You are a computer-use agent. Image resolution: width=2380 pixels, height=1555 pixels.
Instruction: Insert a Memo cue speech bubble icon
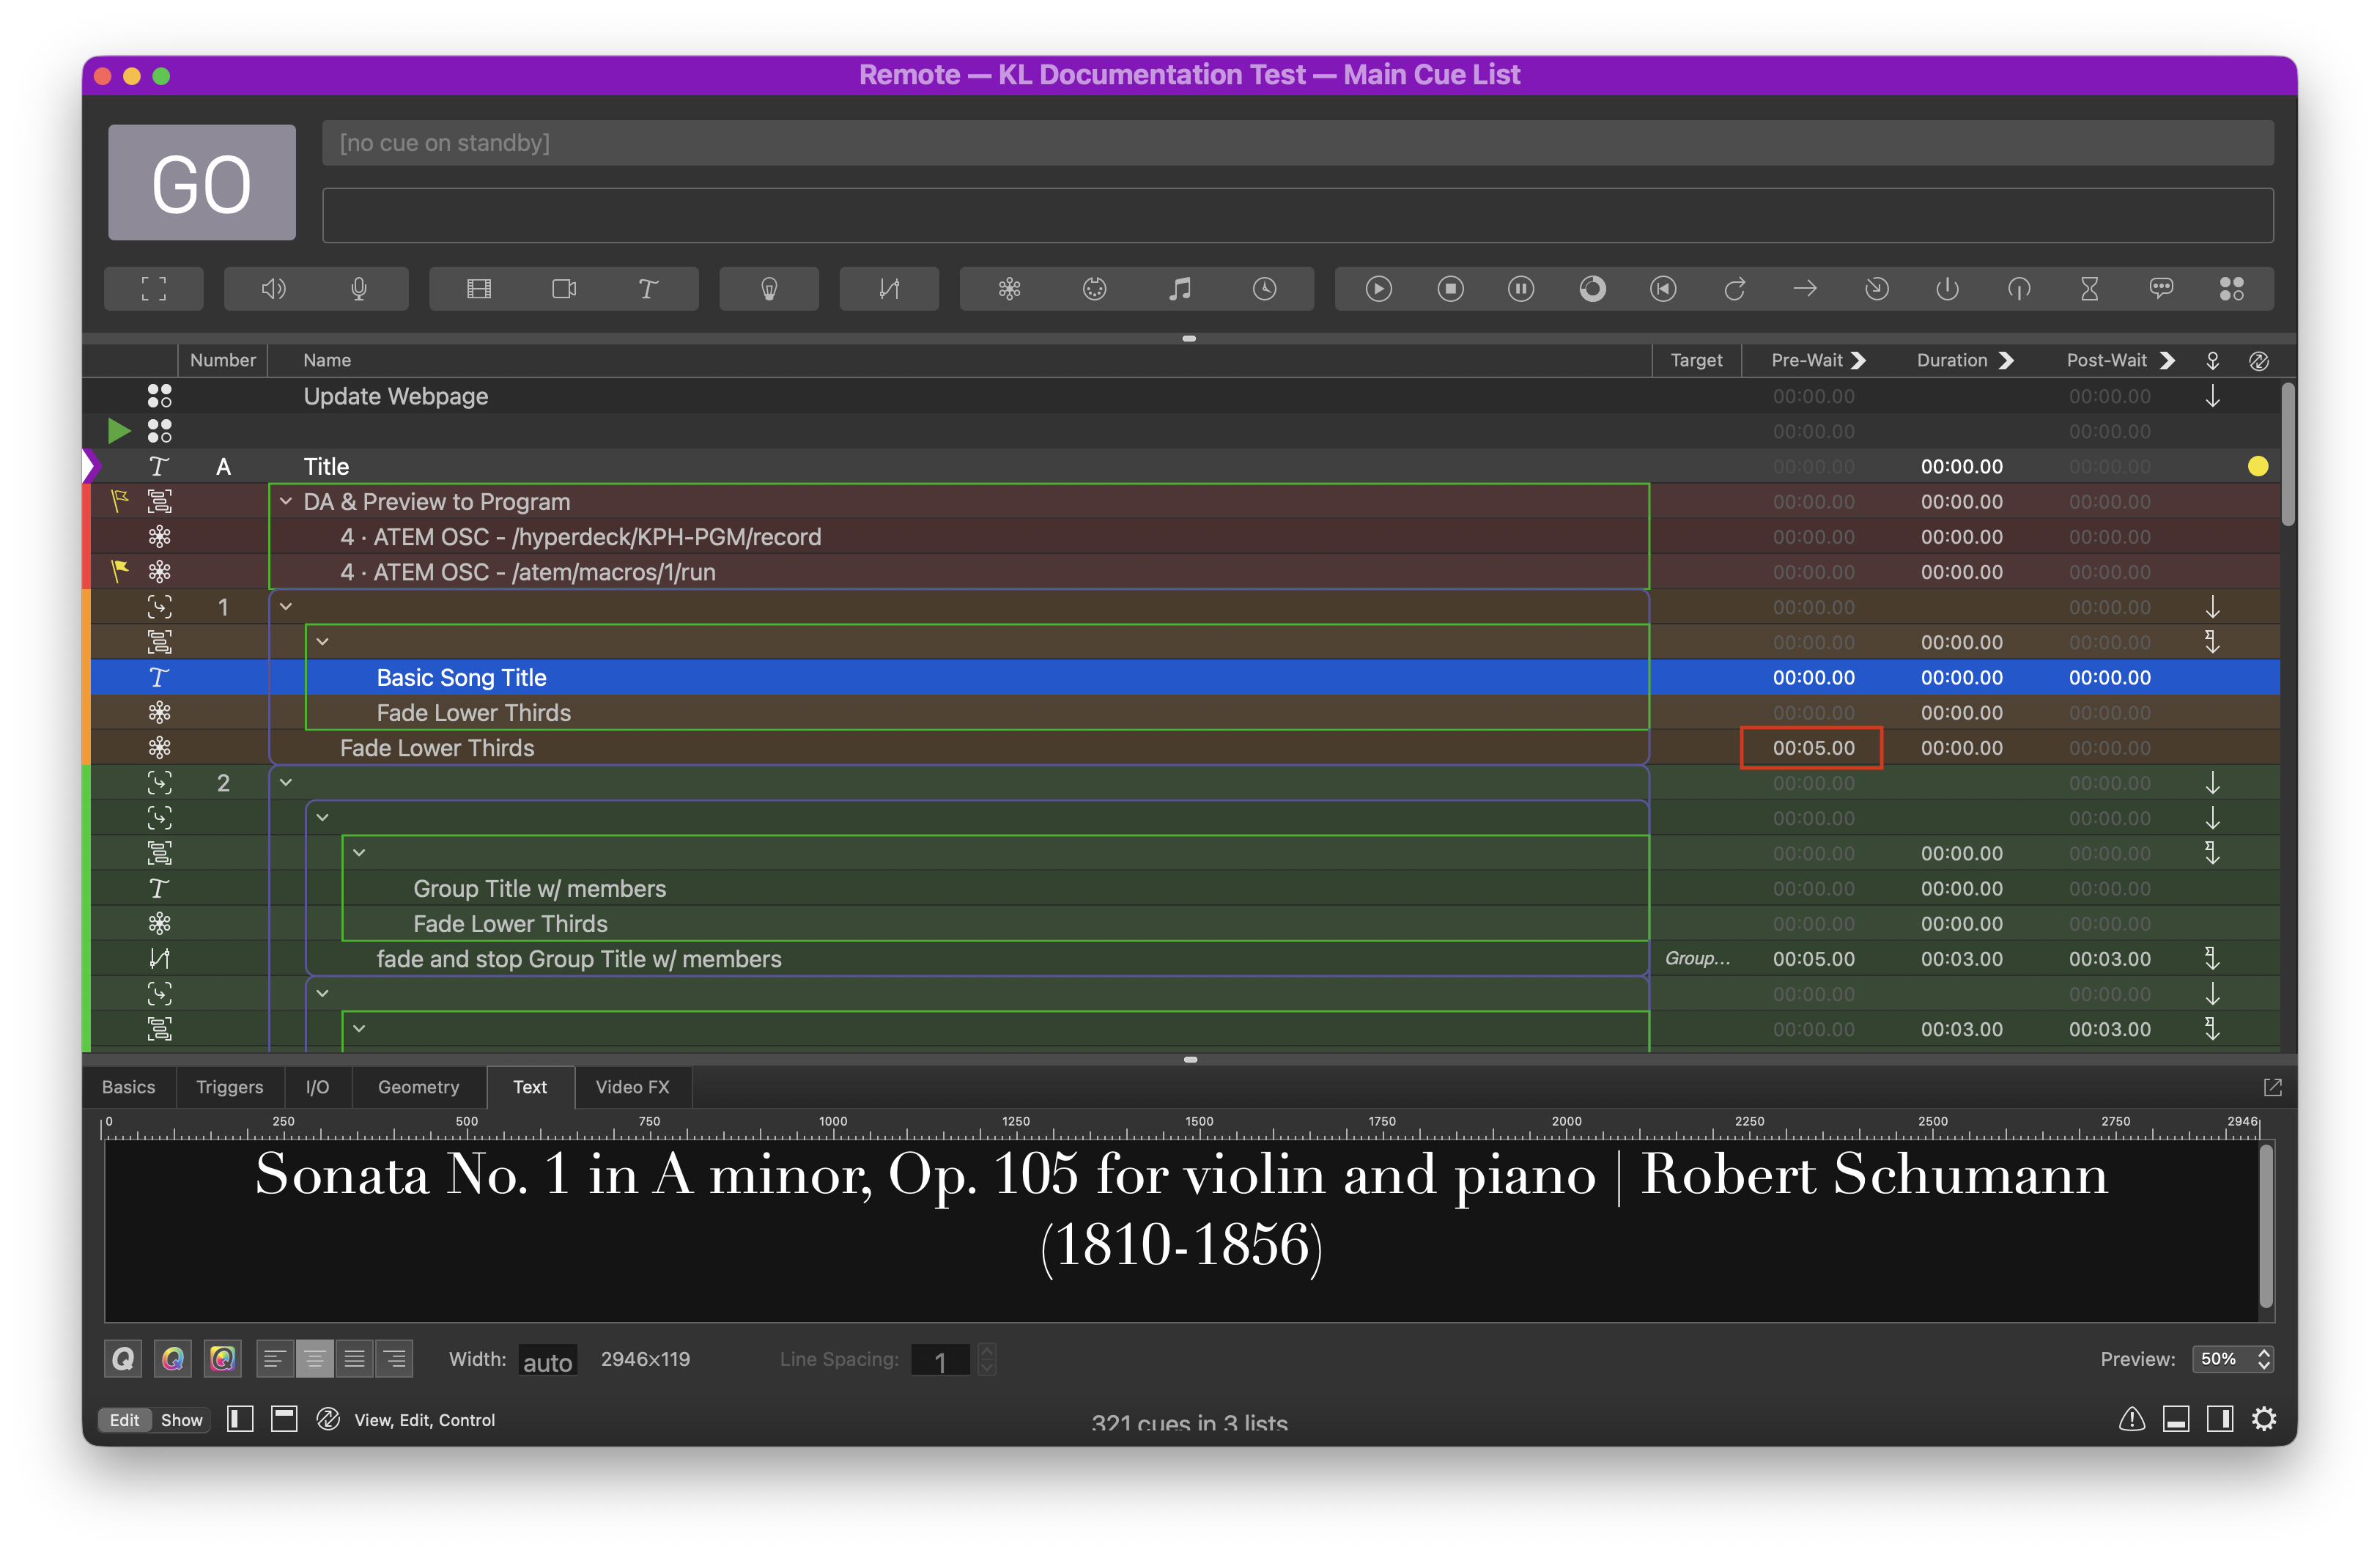point(2161,289)
